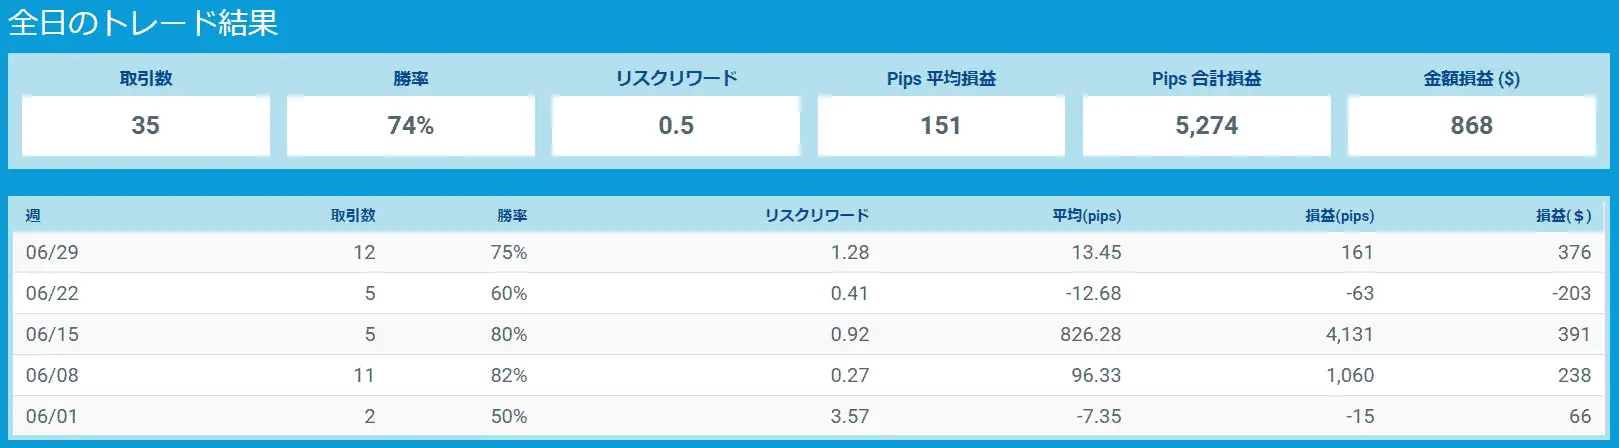The height and width of the screenshot is (448, 1619).
Task: Sort table by the 週 column header
Action: 33,215
